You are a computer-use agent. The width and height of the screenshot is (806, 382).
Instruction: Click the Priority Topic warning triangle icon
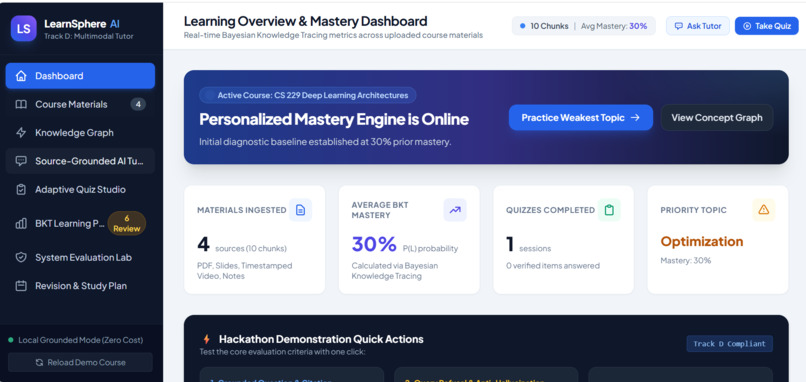coord(763,210)
